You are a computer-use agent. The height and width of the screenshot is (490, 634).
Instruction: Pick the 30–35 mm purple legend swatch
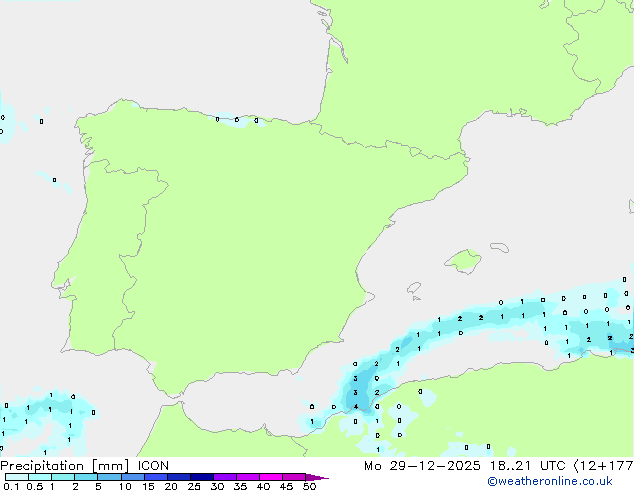pyautogui.click(x=225, y=477)
